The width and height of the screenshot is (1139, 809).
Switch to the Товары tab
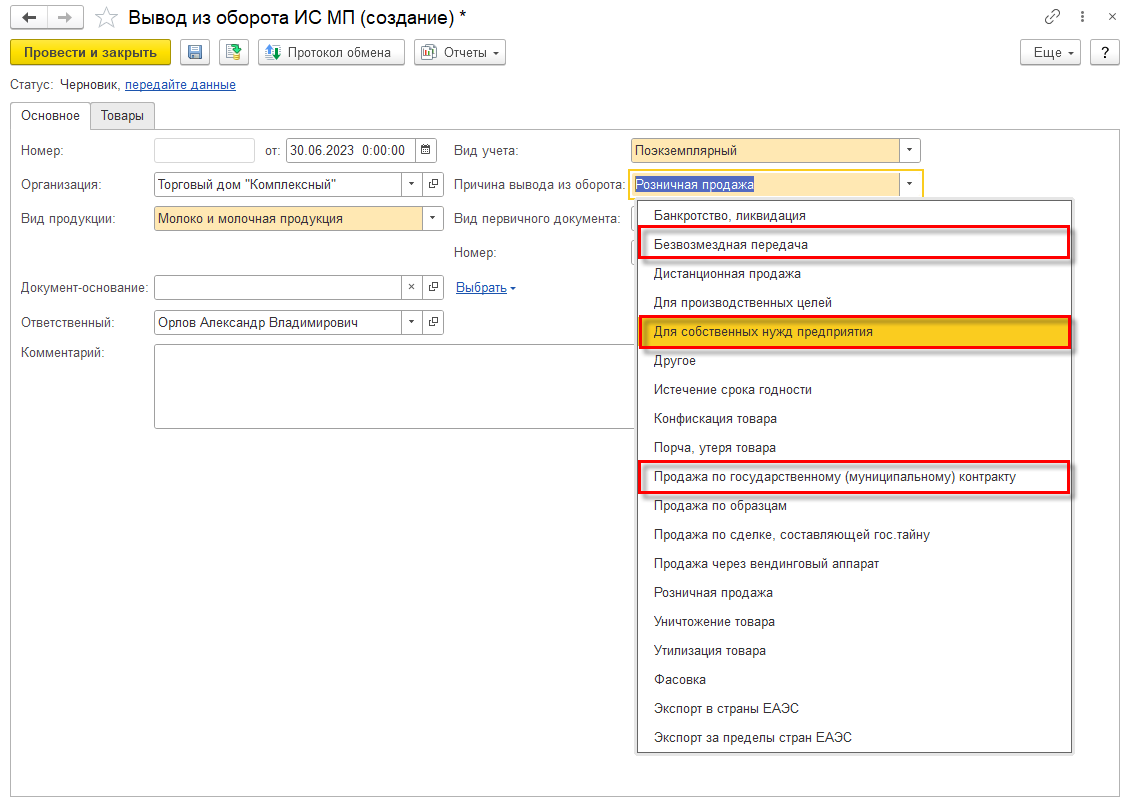pyautogui.click(x=122, y=116)
